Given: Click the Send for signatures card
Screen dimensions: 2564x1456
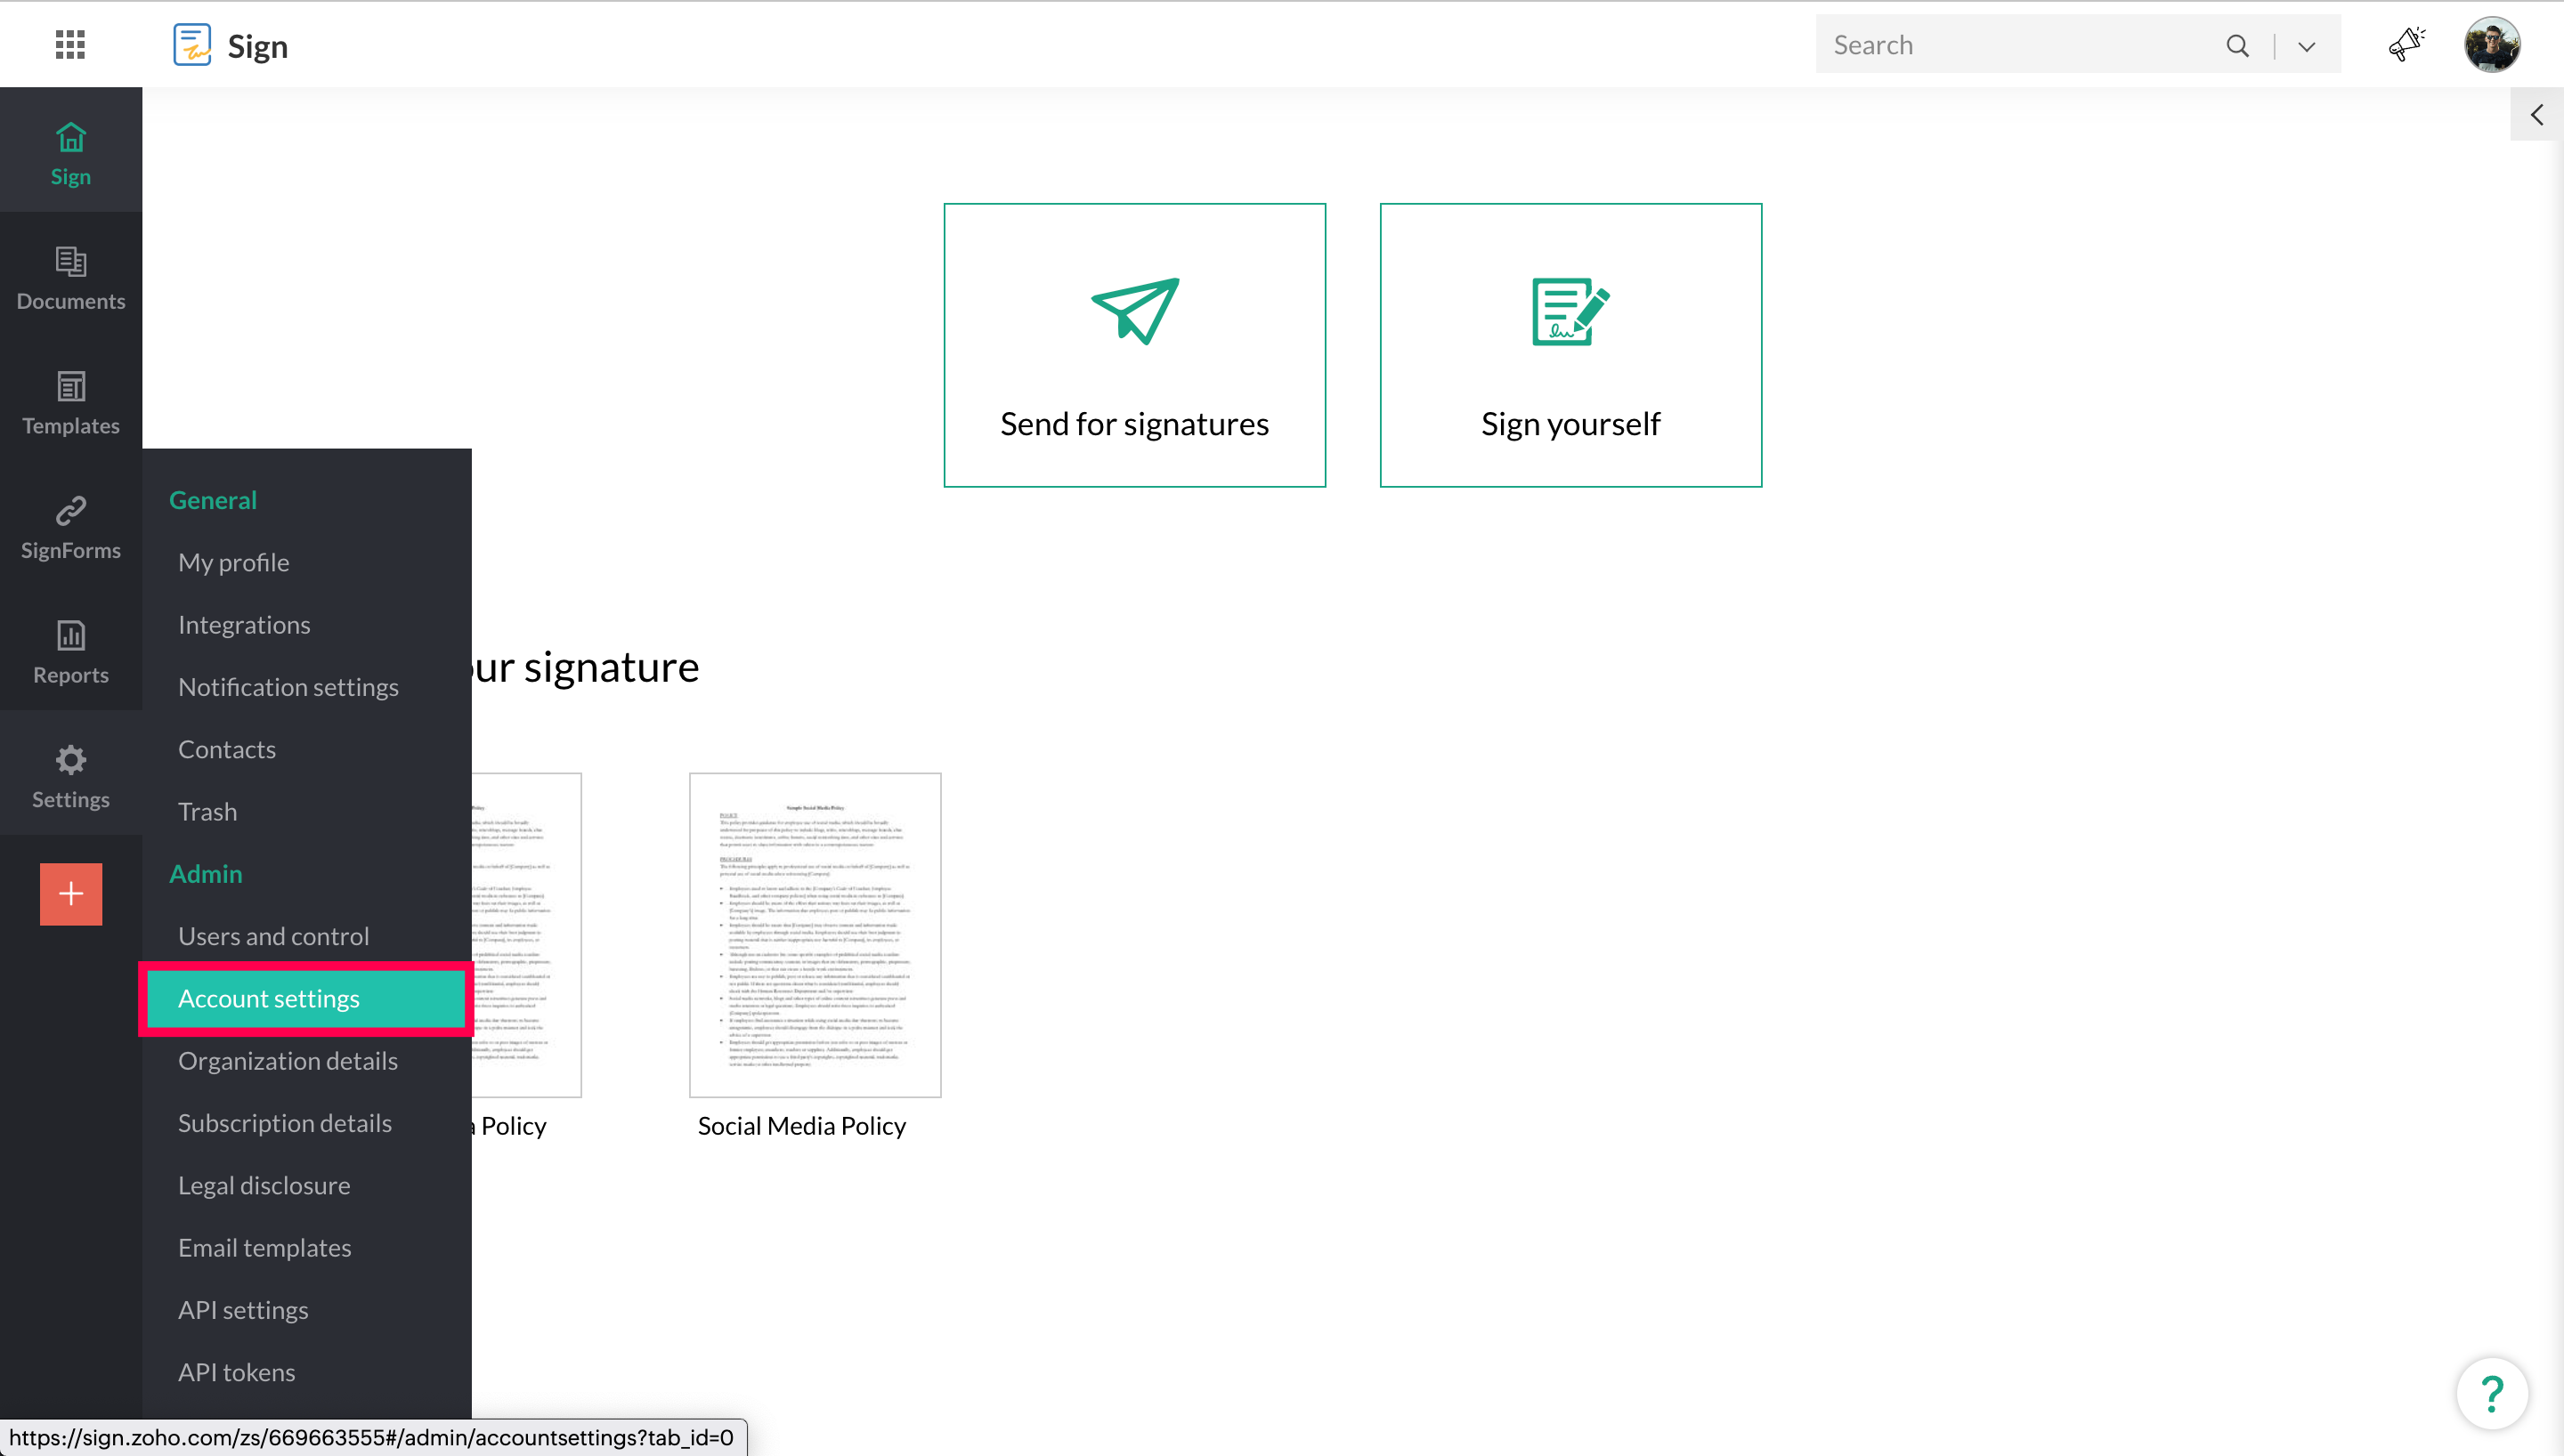Looking at the screenshot, I should pyautogui.click(x=1134, y=345).
